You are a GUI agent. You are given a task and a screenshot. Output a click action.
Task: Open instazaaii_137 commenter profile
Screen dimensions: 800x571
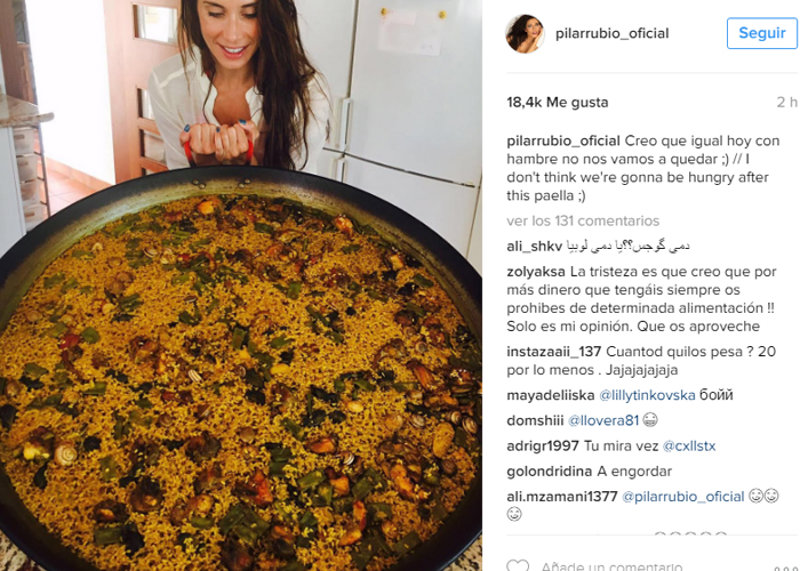(554, 352)
